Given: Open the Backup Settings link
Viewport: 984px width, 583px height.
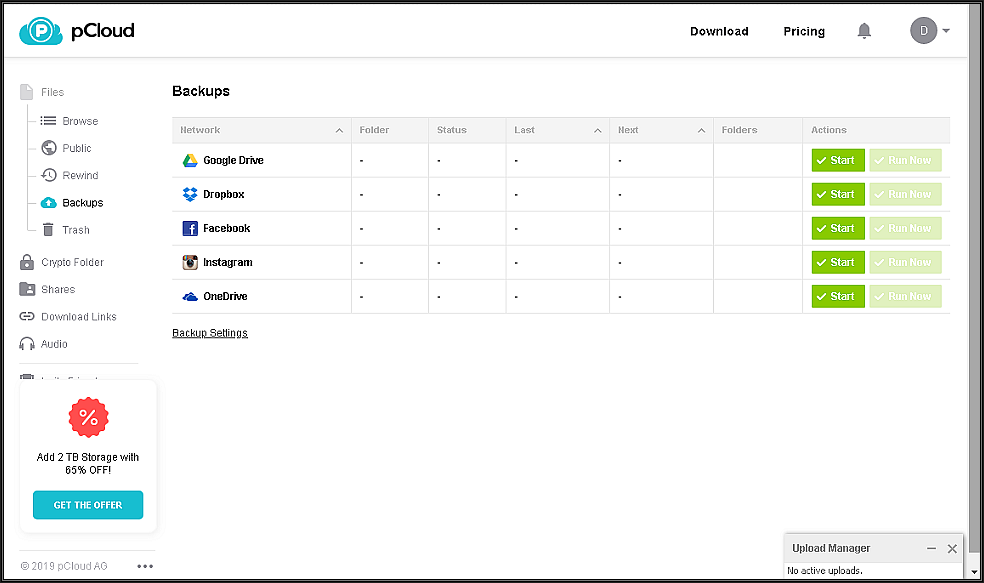Looking at the screenshot, I should (x=210, y=333).
